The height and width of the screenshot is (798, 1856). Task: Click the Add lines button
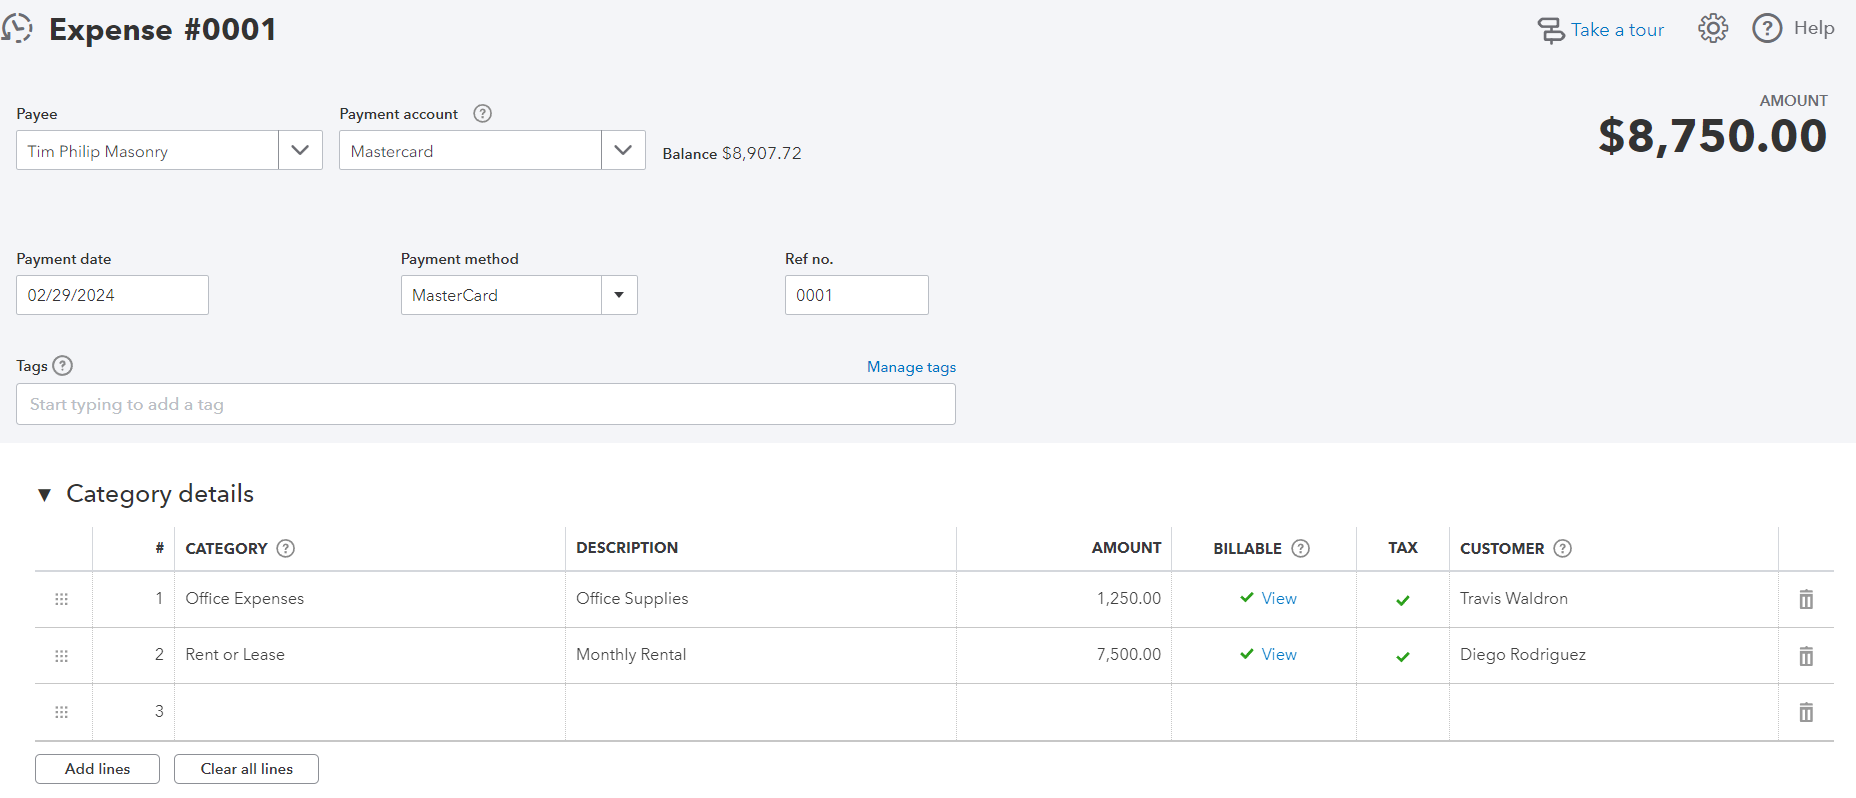[97, 769]
